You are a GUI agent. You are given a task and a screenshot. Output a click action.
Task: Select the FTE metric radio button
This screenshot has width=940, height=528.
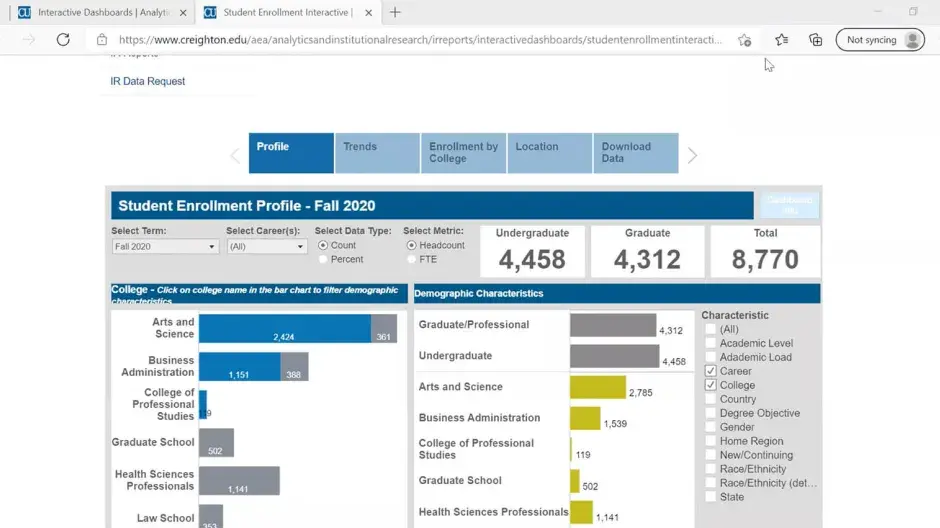coord(411,259)
